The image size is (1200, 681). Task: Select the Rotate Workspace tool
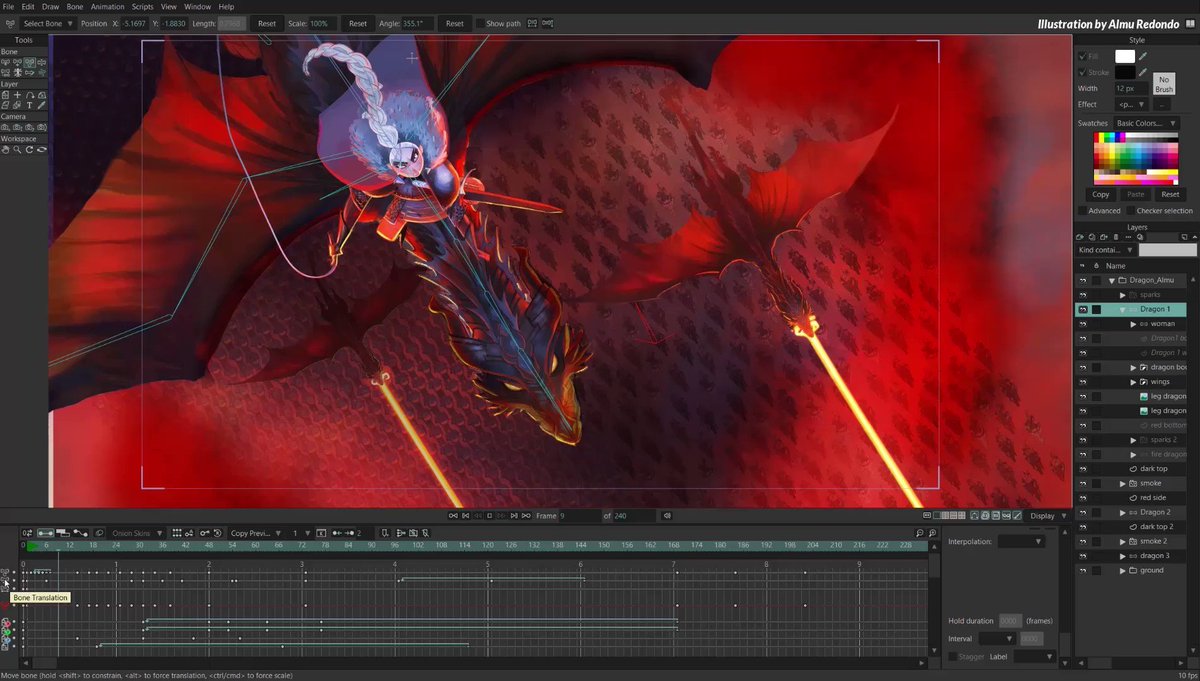(x=29, y=150)
